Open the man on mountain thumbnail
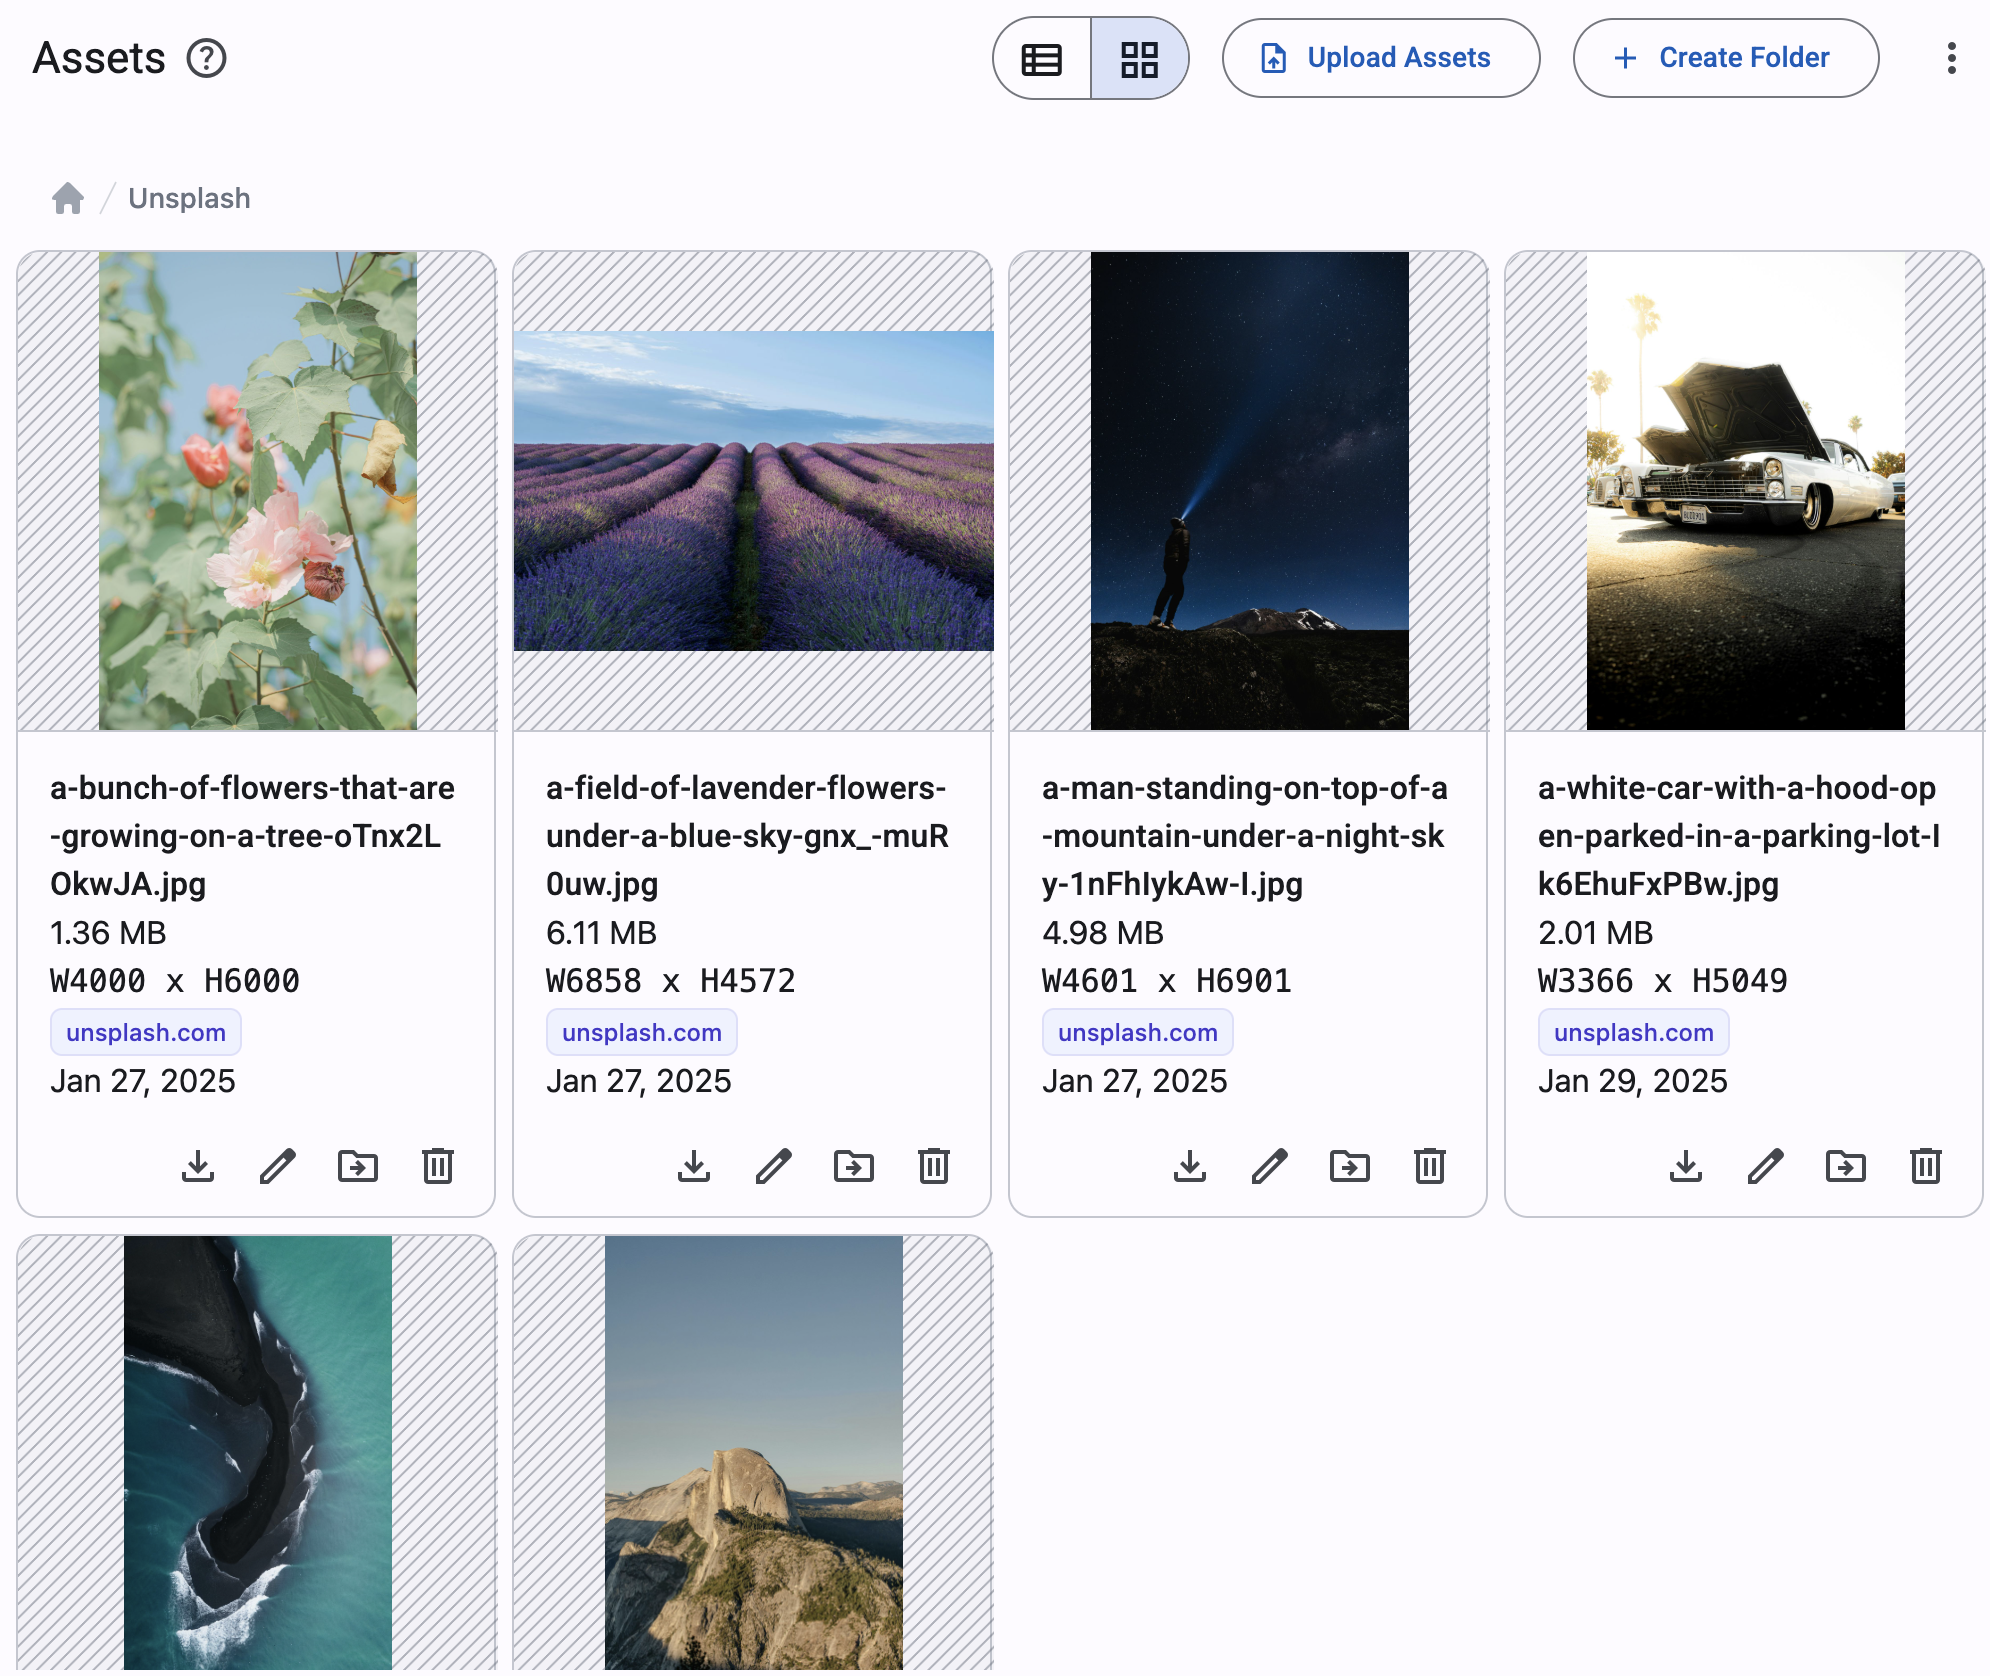This screenshot has height=1676, width=1990. 1249,491
